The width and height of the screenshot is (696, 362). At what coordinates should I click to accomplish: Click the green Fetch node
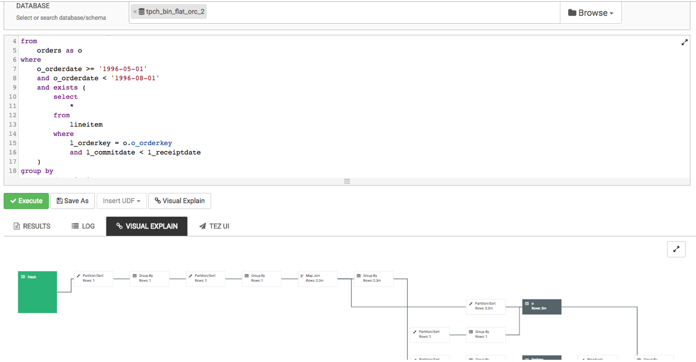click(x=37, y=292)
